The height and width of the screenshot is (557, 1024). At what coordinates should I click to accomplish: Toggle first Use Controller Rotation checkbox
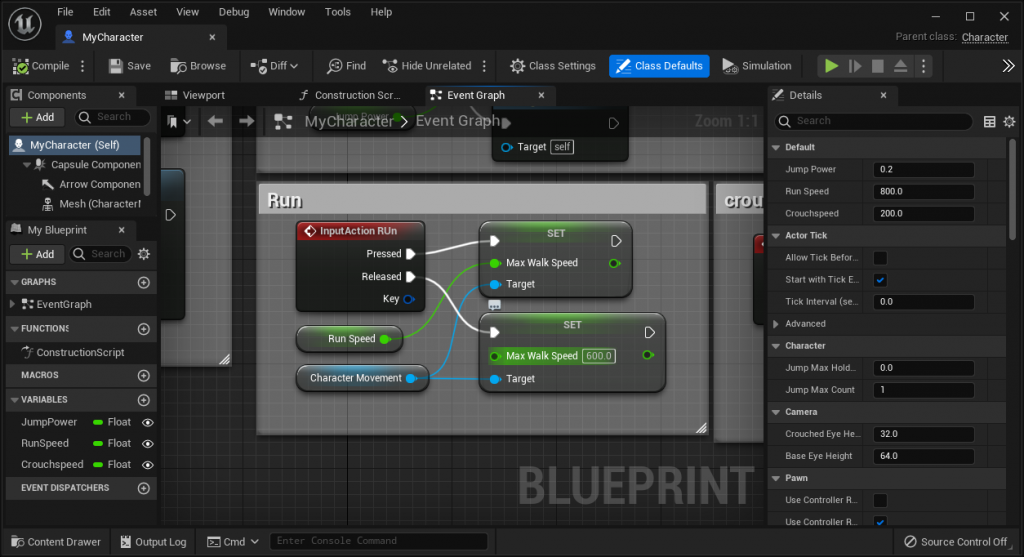coord(880,500)
